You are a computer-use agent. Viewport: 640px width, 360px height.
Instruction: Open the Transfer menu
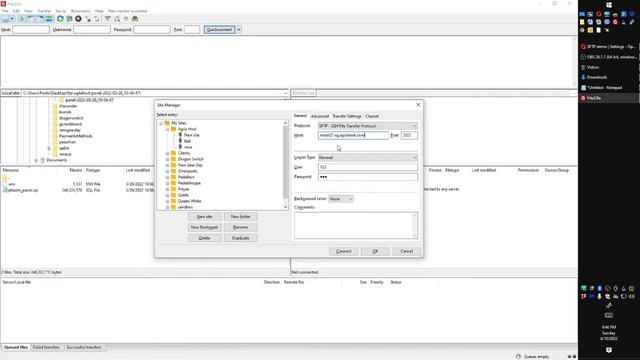(44, 11)
